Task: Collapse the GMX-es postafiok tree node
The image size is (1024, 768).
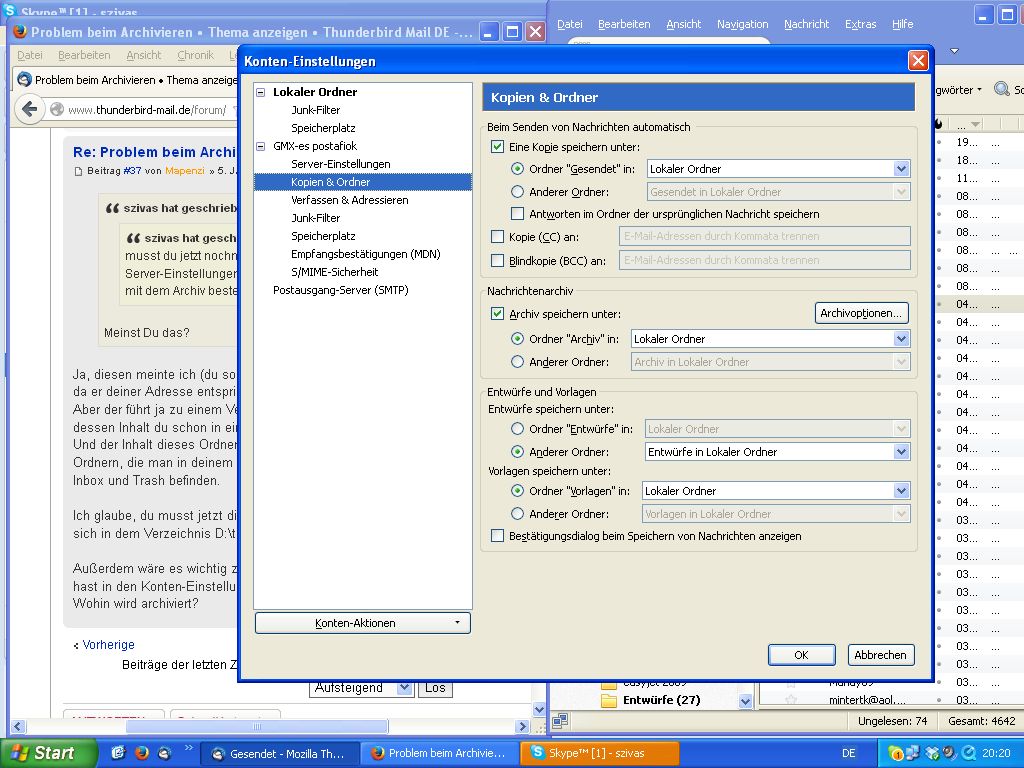Action: 261,146
